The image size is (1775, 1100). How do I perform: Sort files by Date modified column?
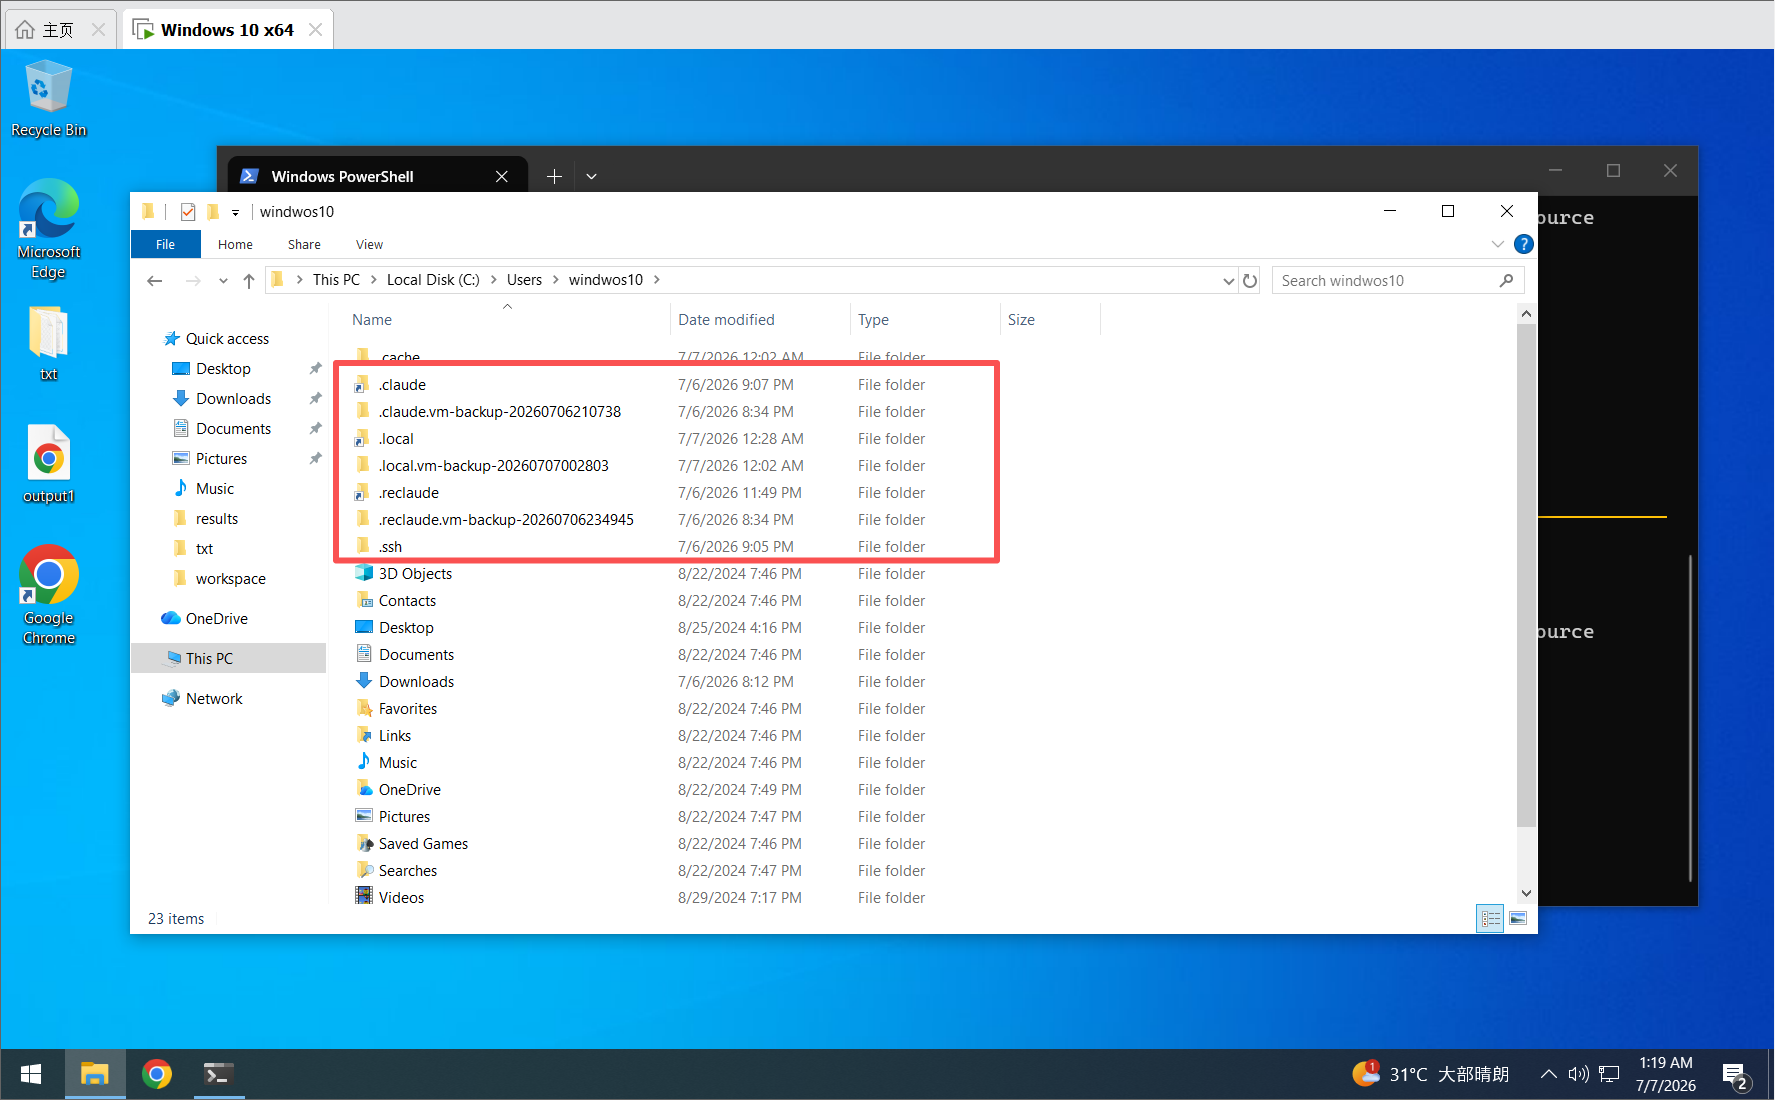[x=726, y=320]
